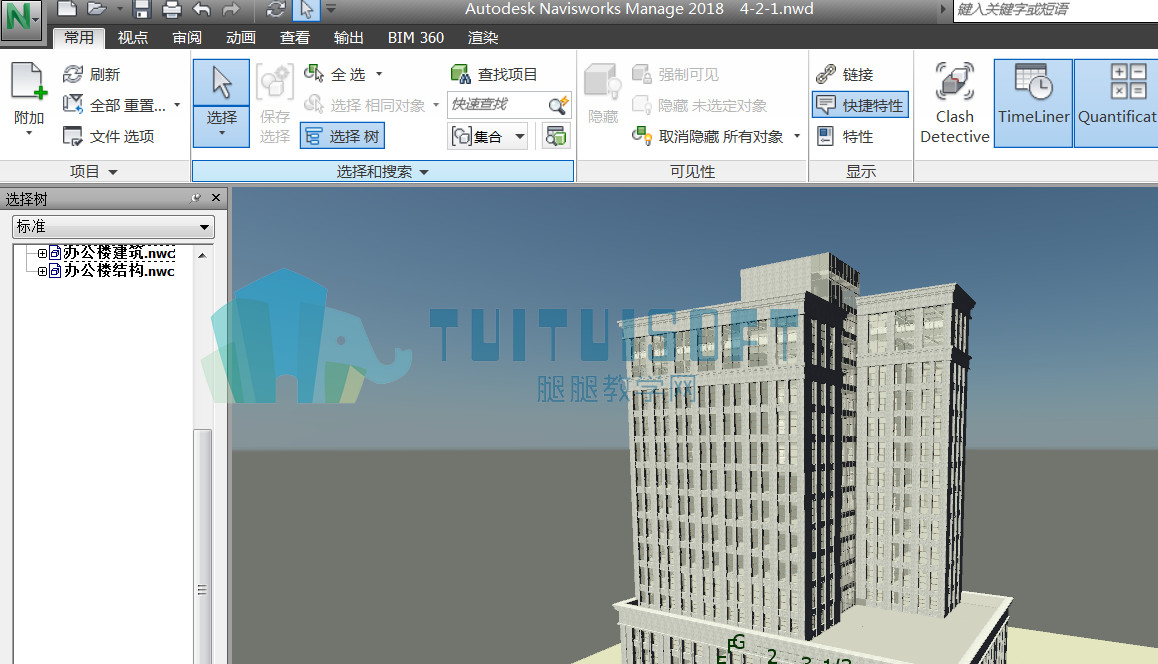Image resolution: width=1158 pixels, height=664 pixels.
Task: Run quick find with magnifier icon
Action: (558, 105)
